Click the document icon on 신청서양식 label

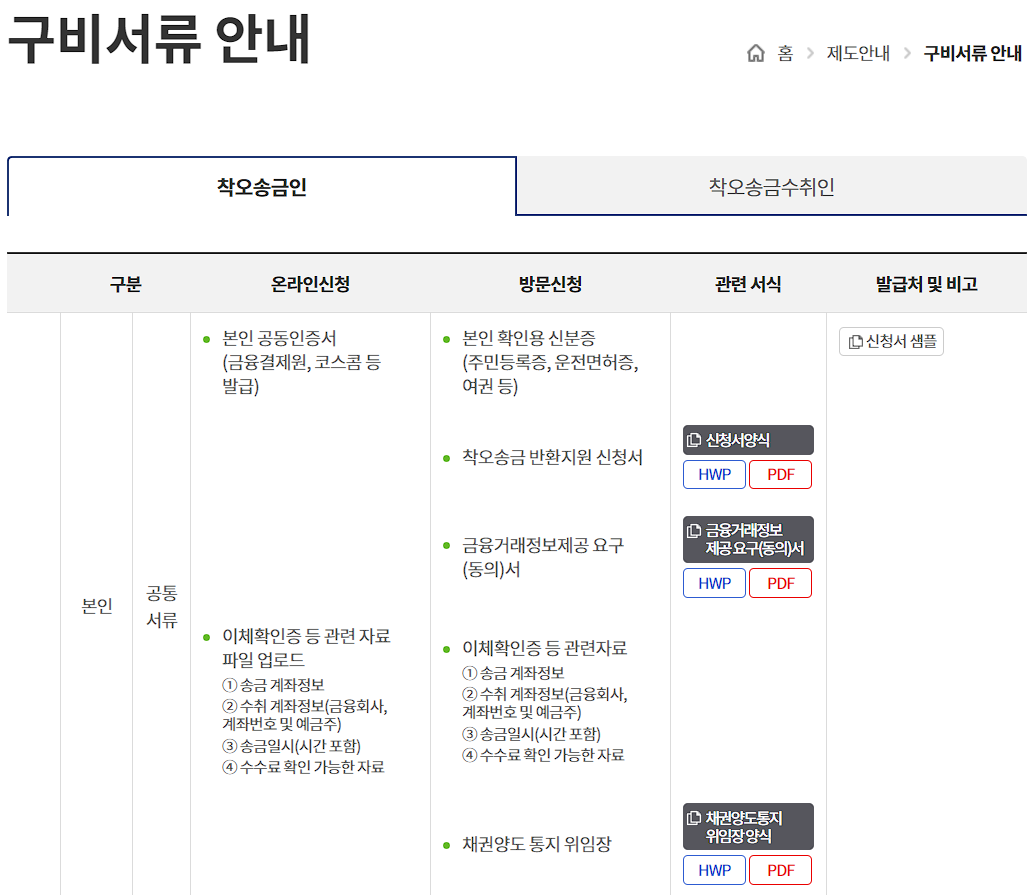[x=694, y=439]
